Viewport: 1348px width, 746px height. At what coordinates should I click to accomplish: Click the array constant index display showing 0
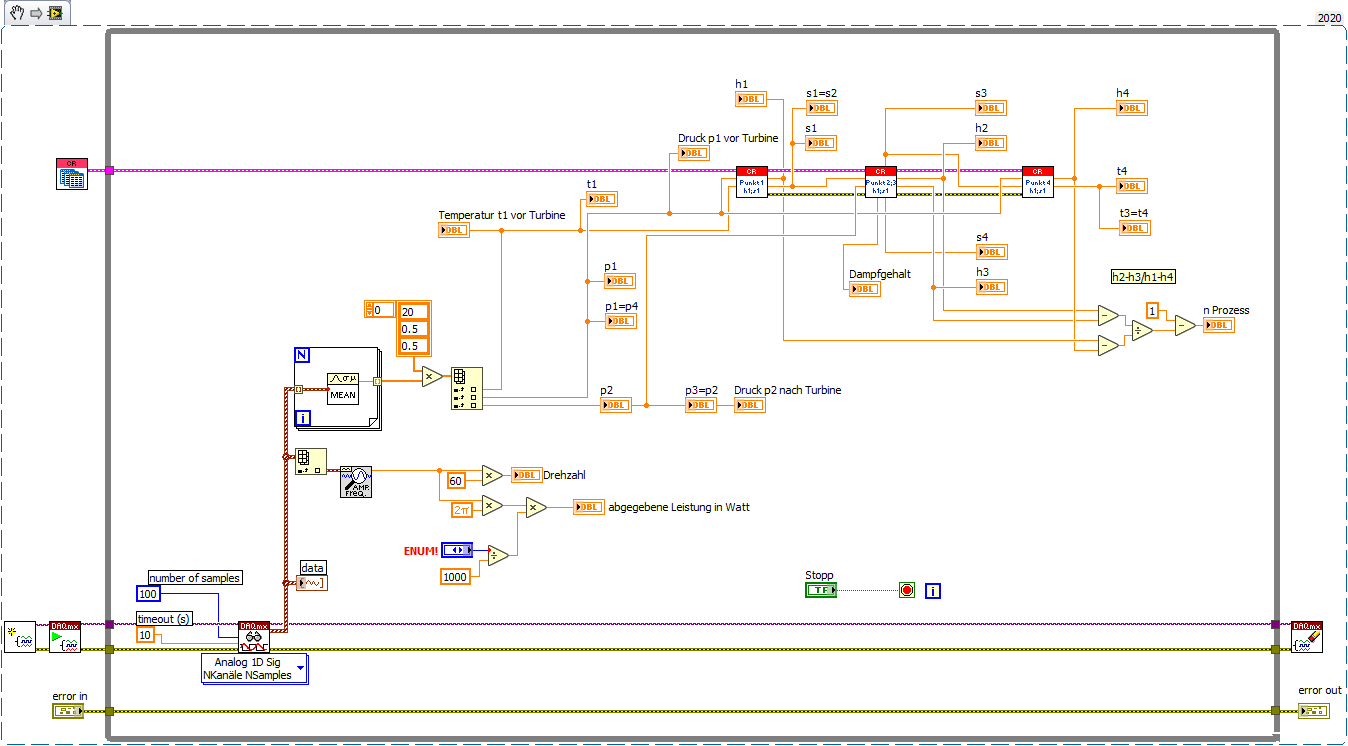tap(379, 310)
